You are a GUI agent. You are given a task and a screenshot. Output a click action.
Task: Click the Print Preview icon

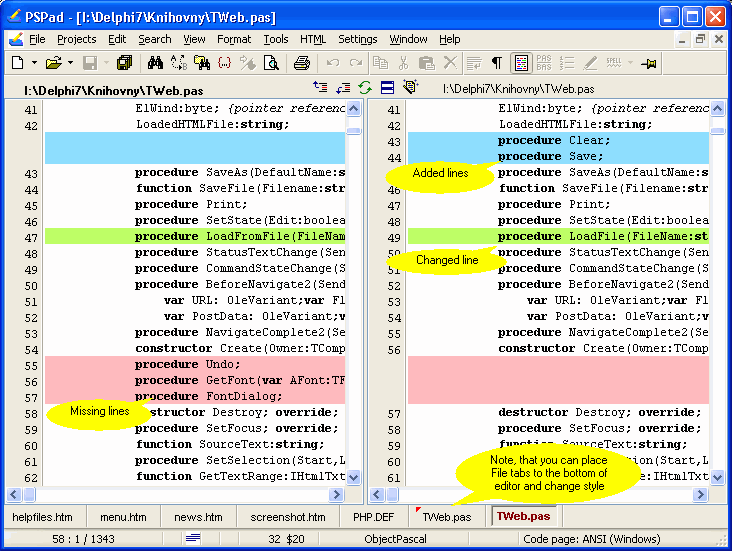coord(271,63)
